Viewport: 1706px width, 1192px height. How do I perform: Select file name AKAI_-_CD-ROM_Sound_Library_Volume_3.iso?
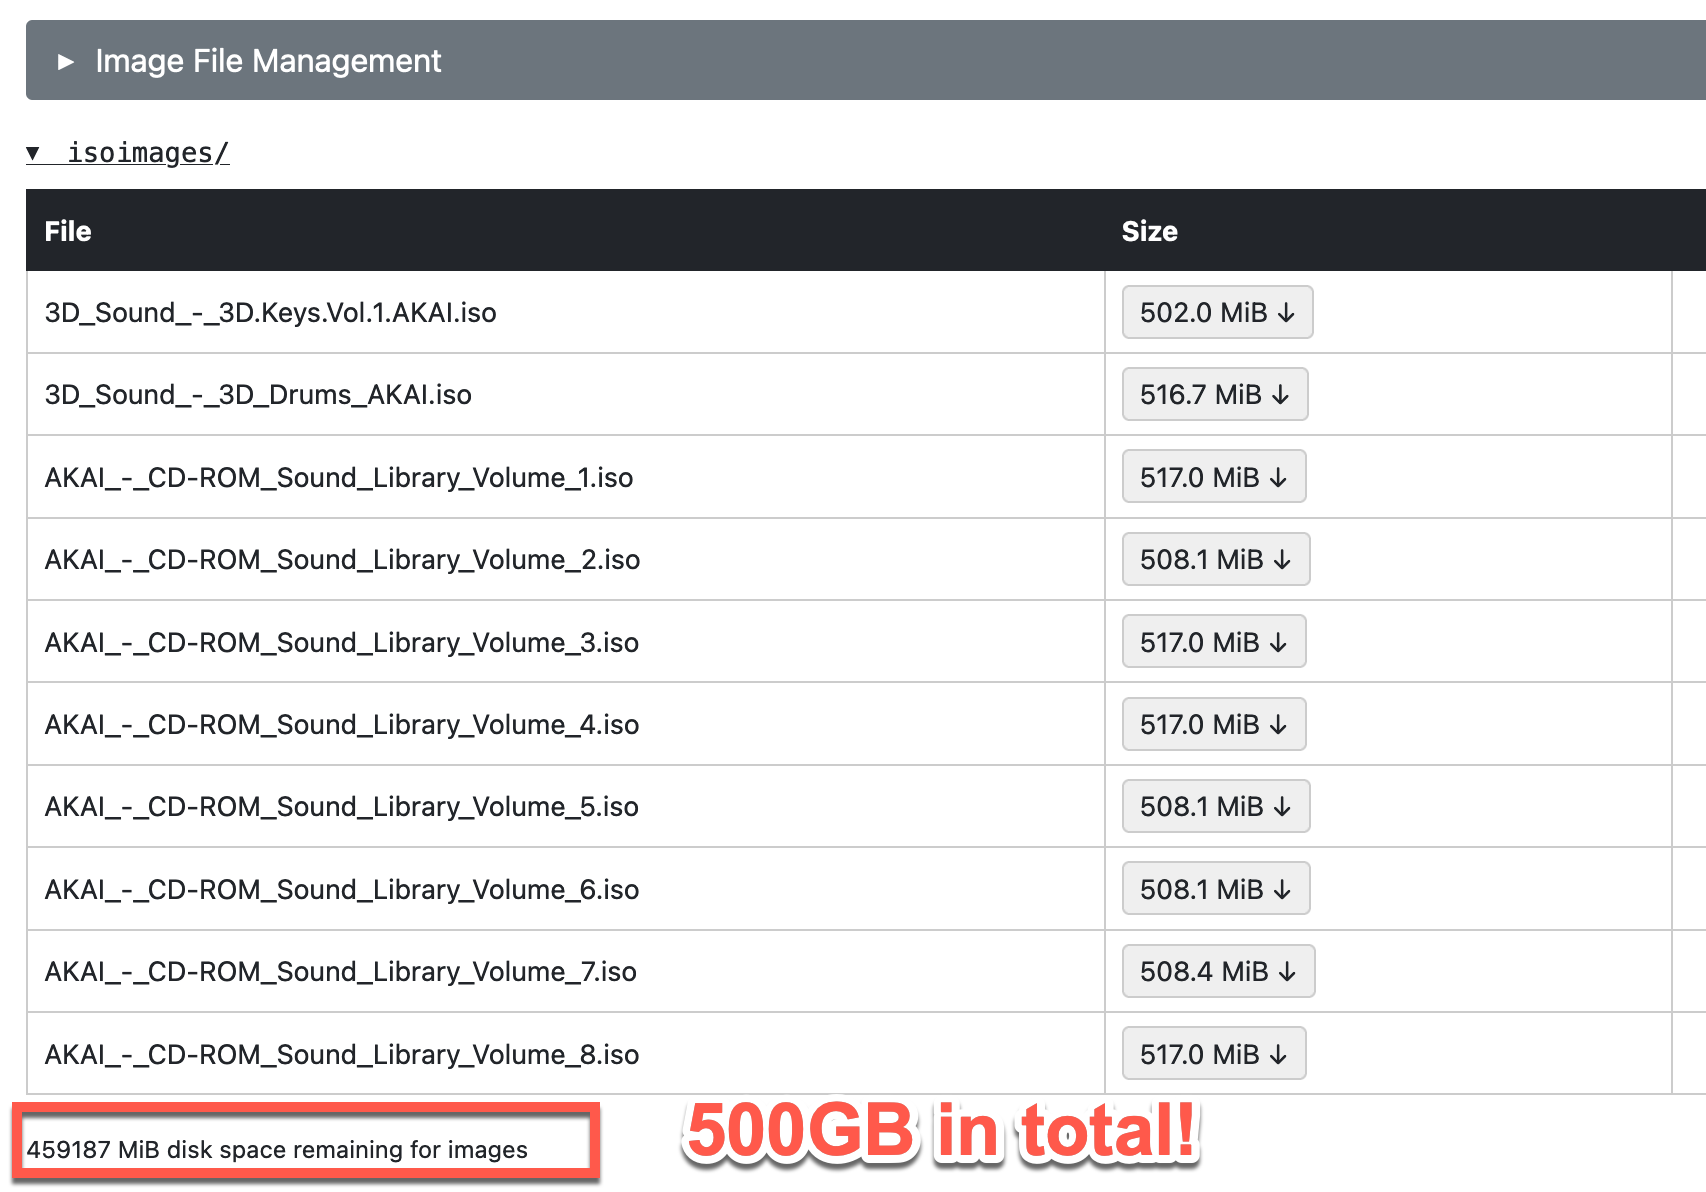pos(342,643)
